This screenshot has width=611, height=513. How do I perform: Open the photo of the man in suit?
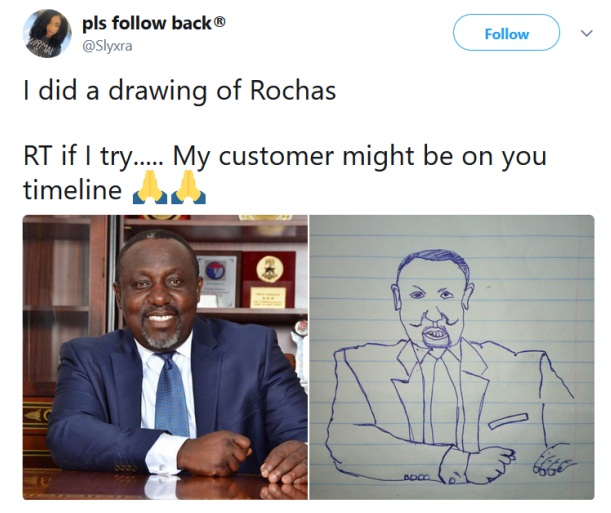165,357
